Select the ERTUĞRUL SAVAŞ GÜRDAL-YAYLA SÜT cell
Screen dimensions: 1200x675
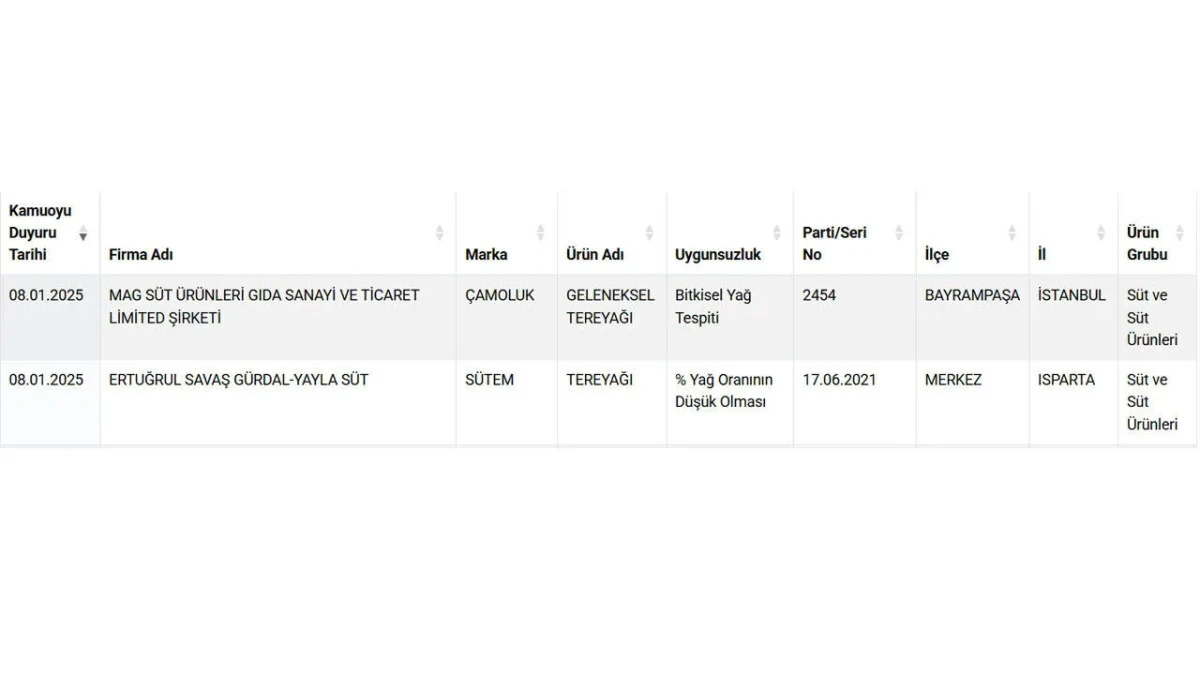(238, 380)
